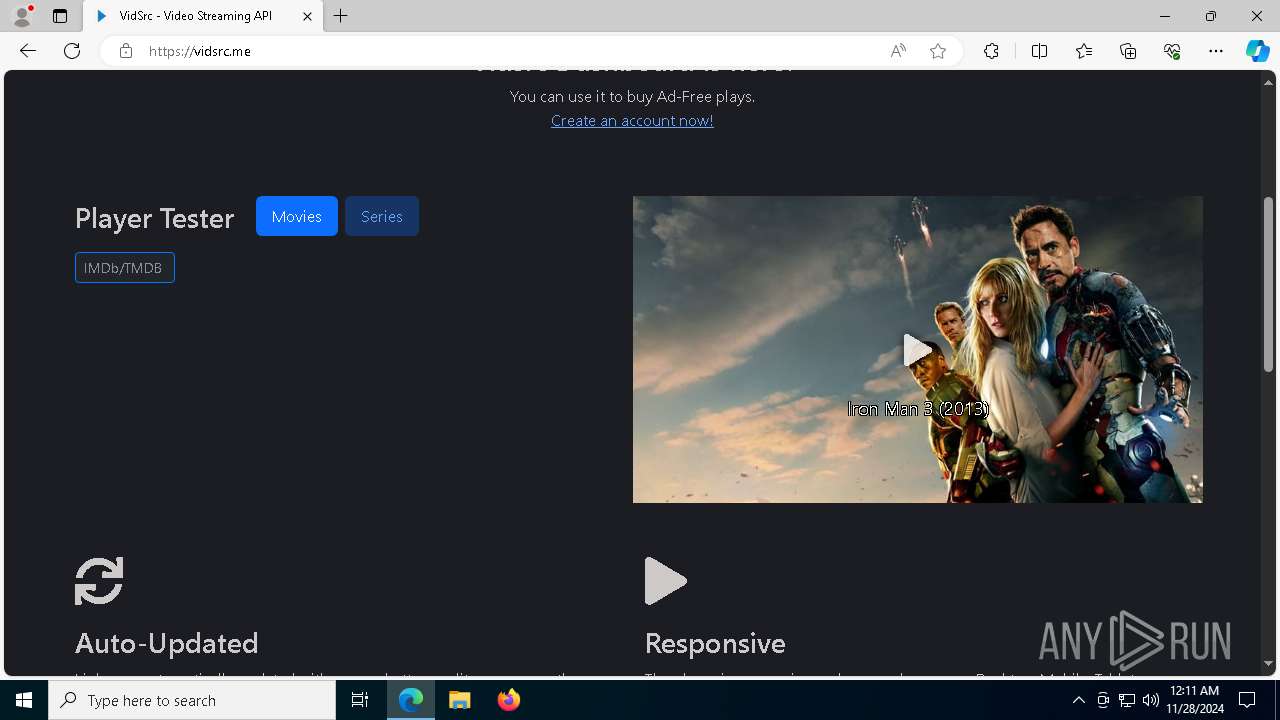
Task: Click the taskbar search box
Action: (x=192, y=700)
